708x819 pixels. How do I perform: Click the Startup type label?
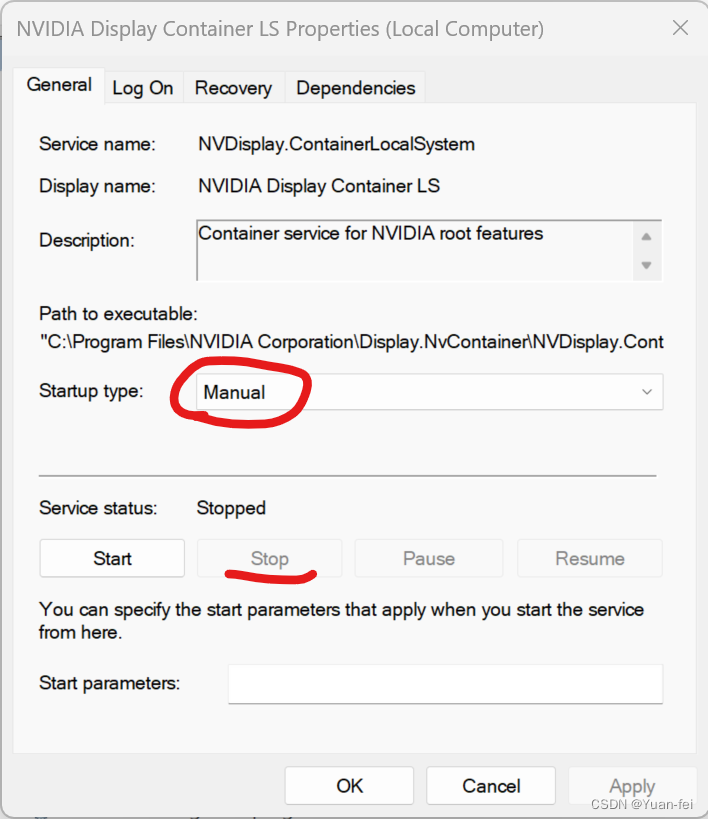(x=91, y=391)
